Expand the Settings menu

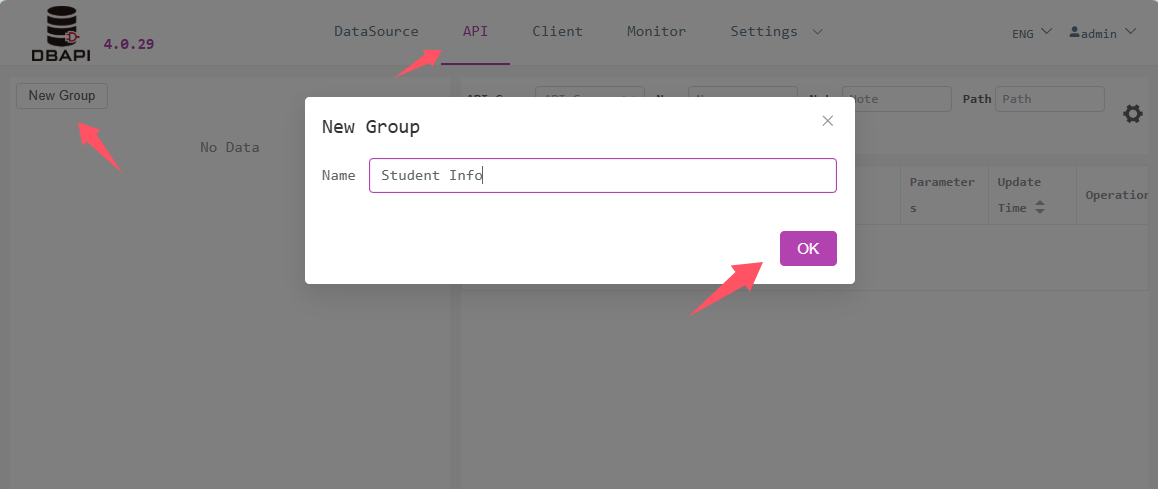(x=776, y=32)
